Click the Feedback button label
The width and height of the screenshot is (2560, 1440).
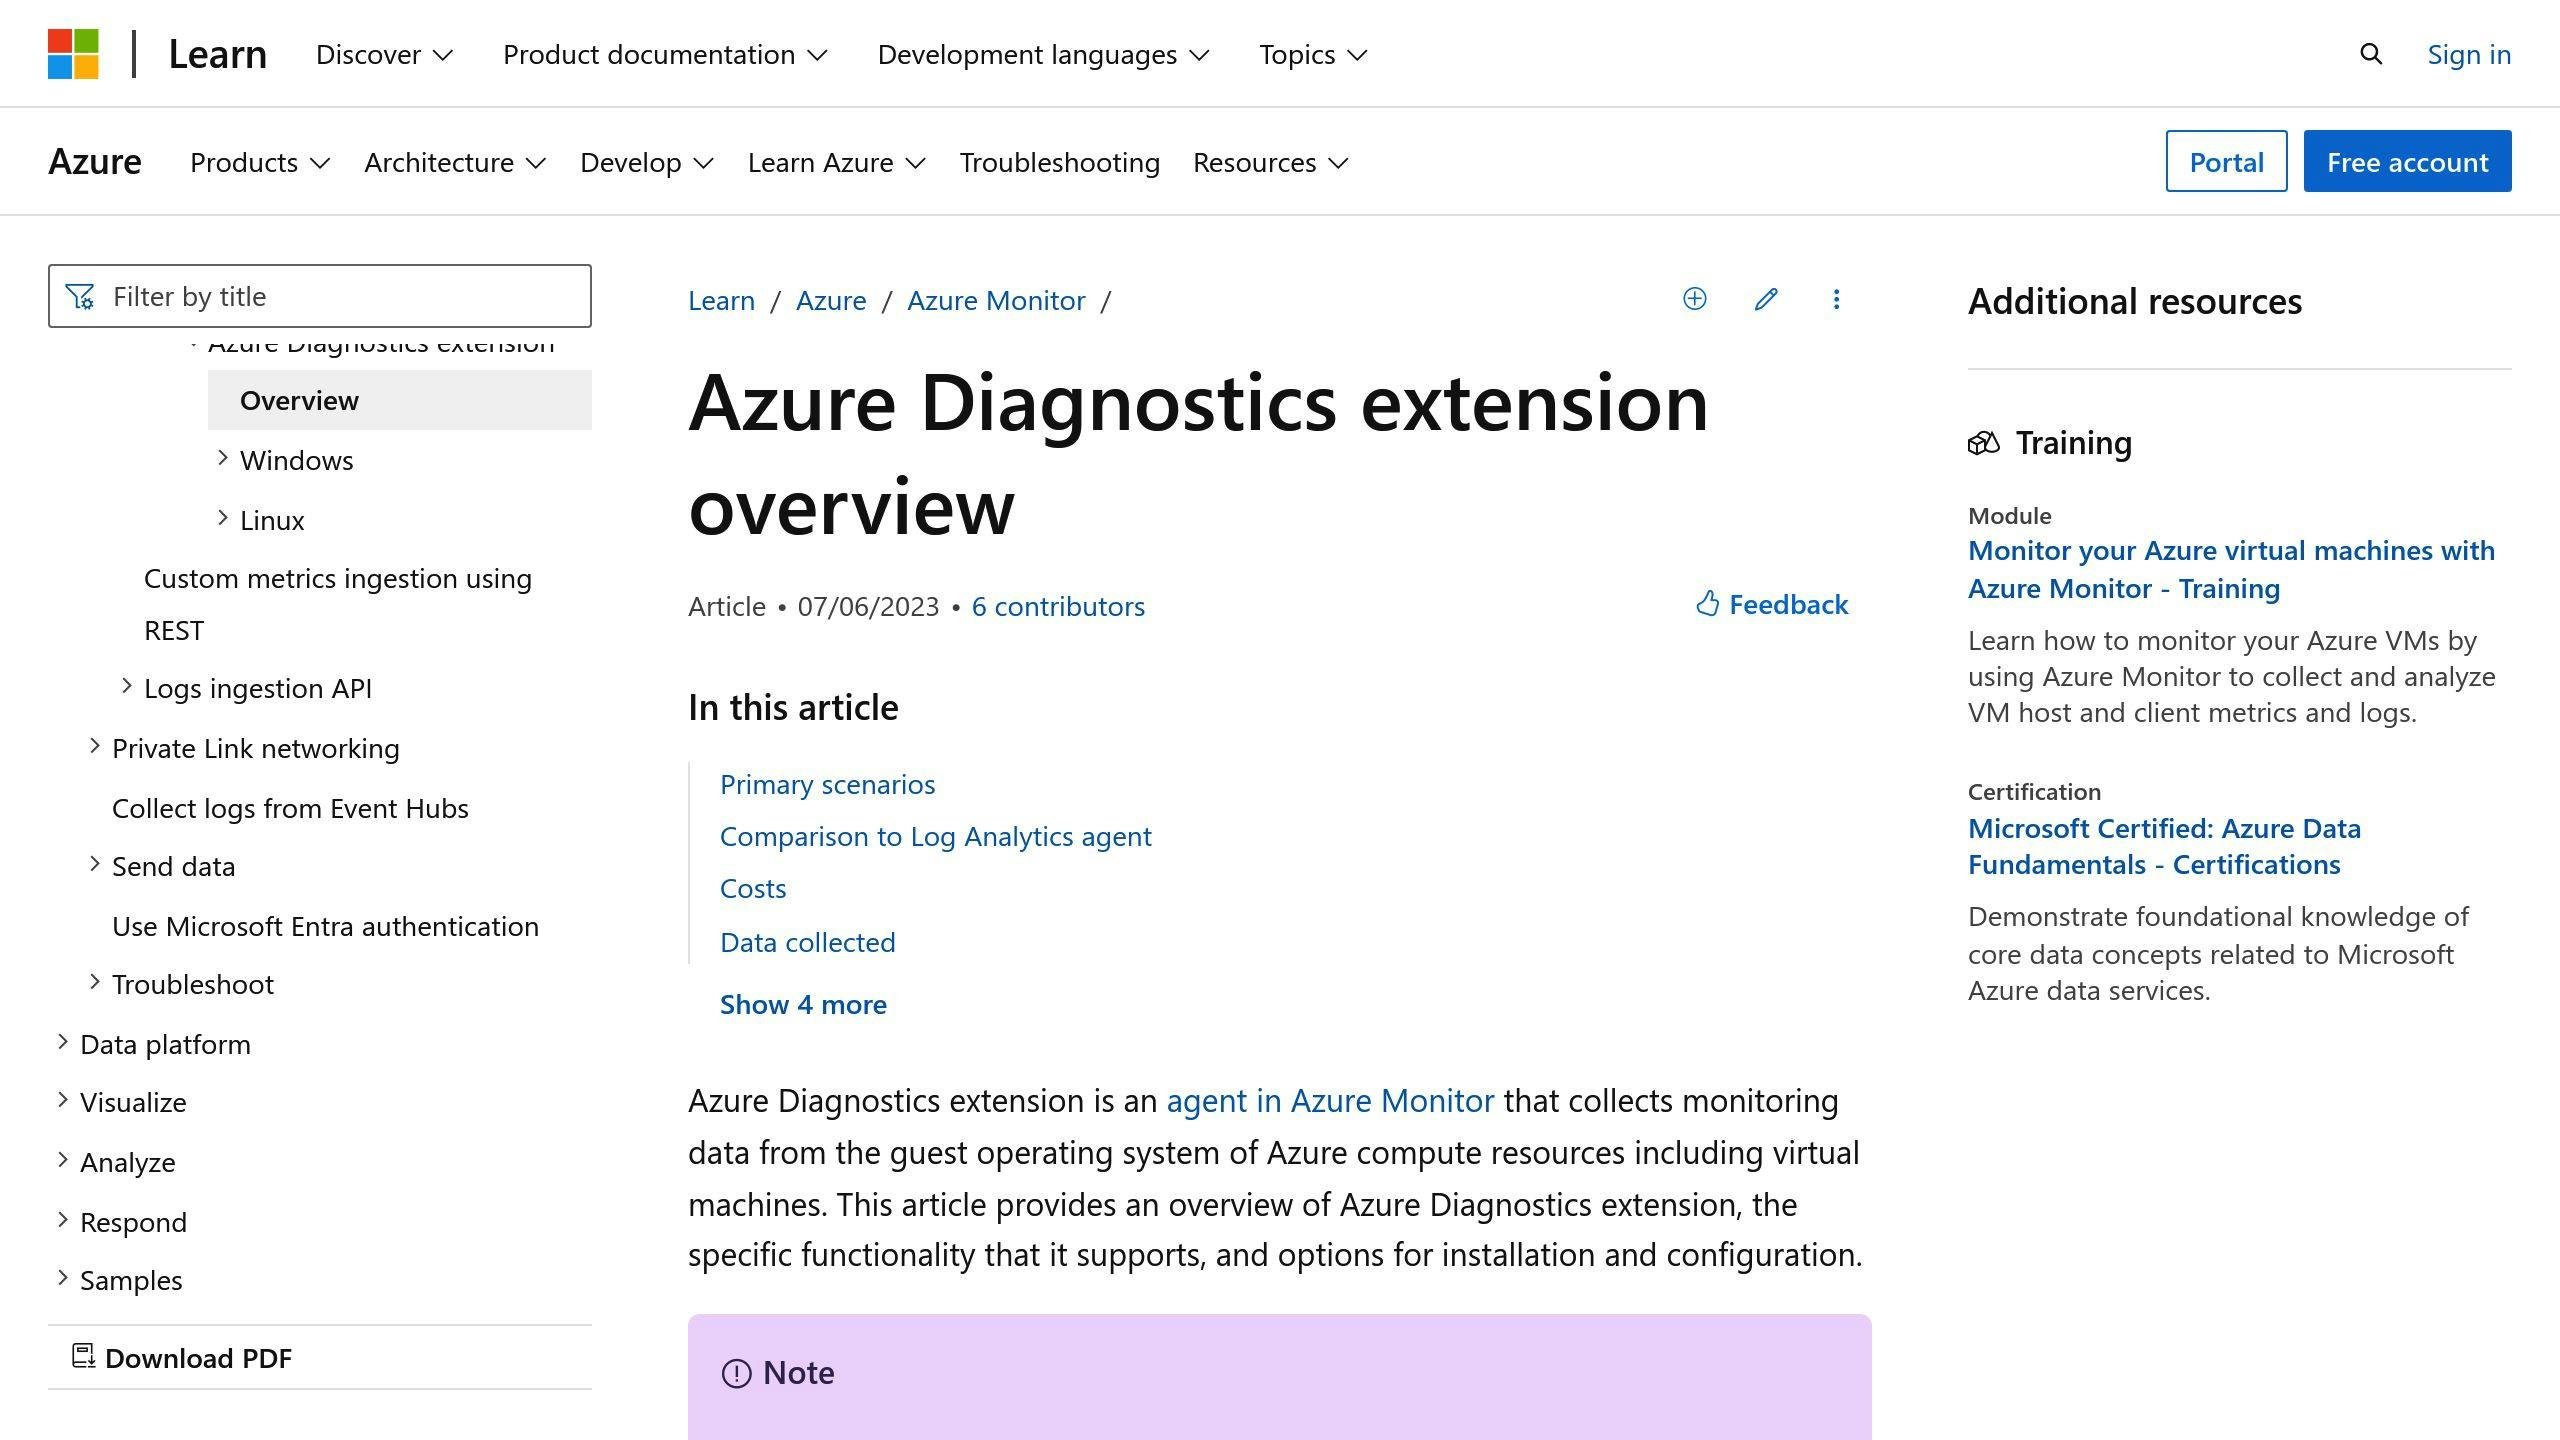(x=1788, y=604)
